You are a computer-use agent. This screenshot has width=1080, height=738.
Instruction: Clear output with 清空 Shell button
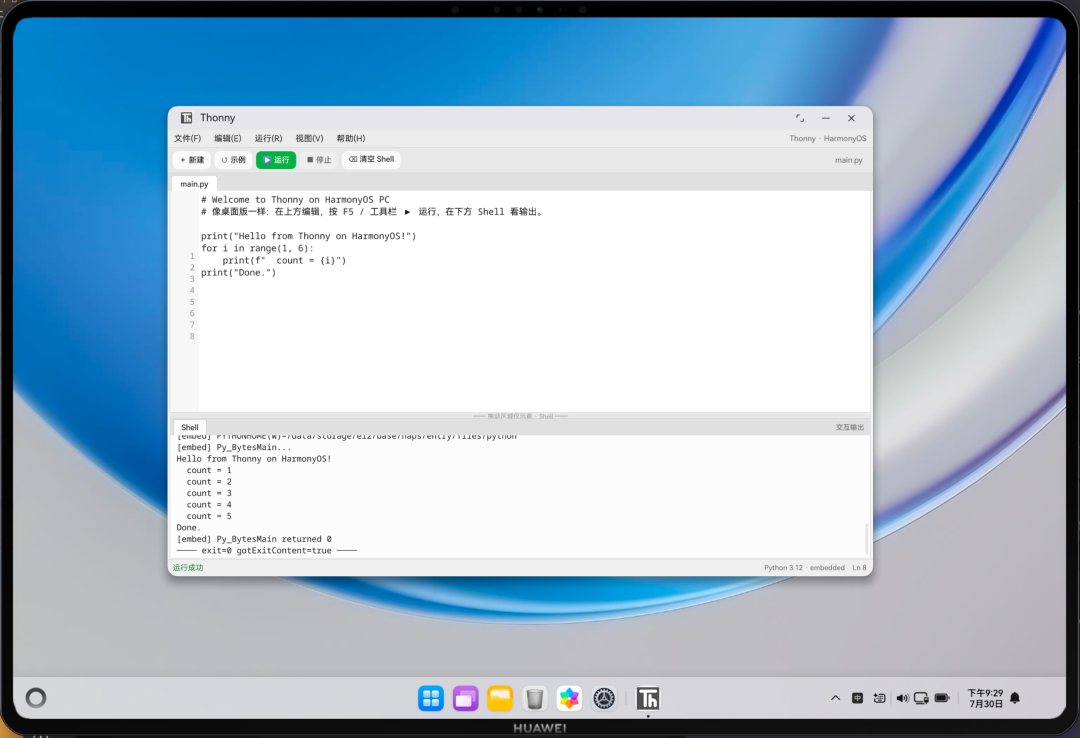pyautogui.click(x=371, y=159)
